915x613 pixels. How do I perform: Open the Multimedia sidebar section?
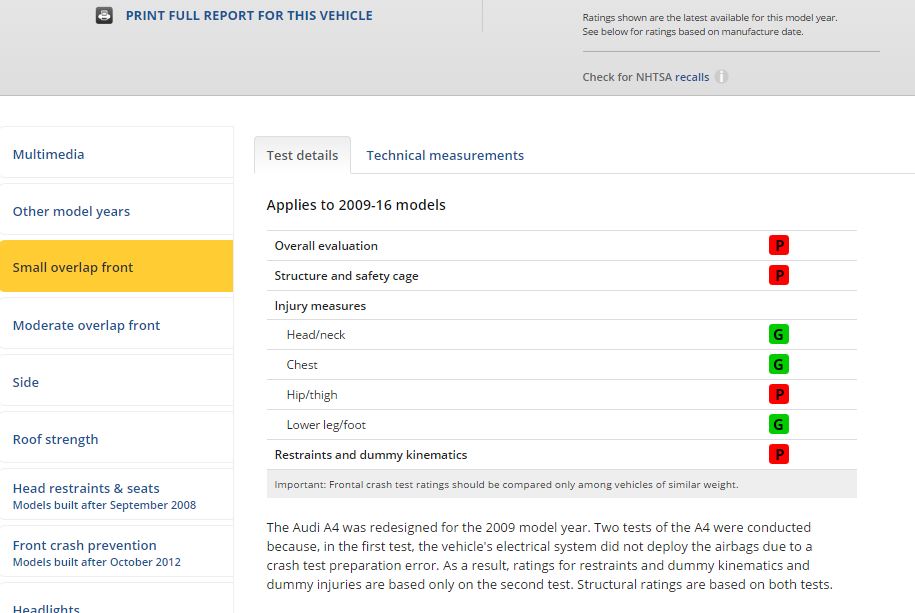click(117, 154)
